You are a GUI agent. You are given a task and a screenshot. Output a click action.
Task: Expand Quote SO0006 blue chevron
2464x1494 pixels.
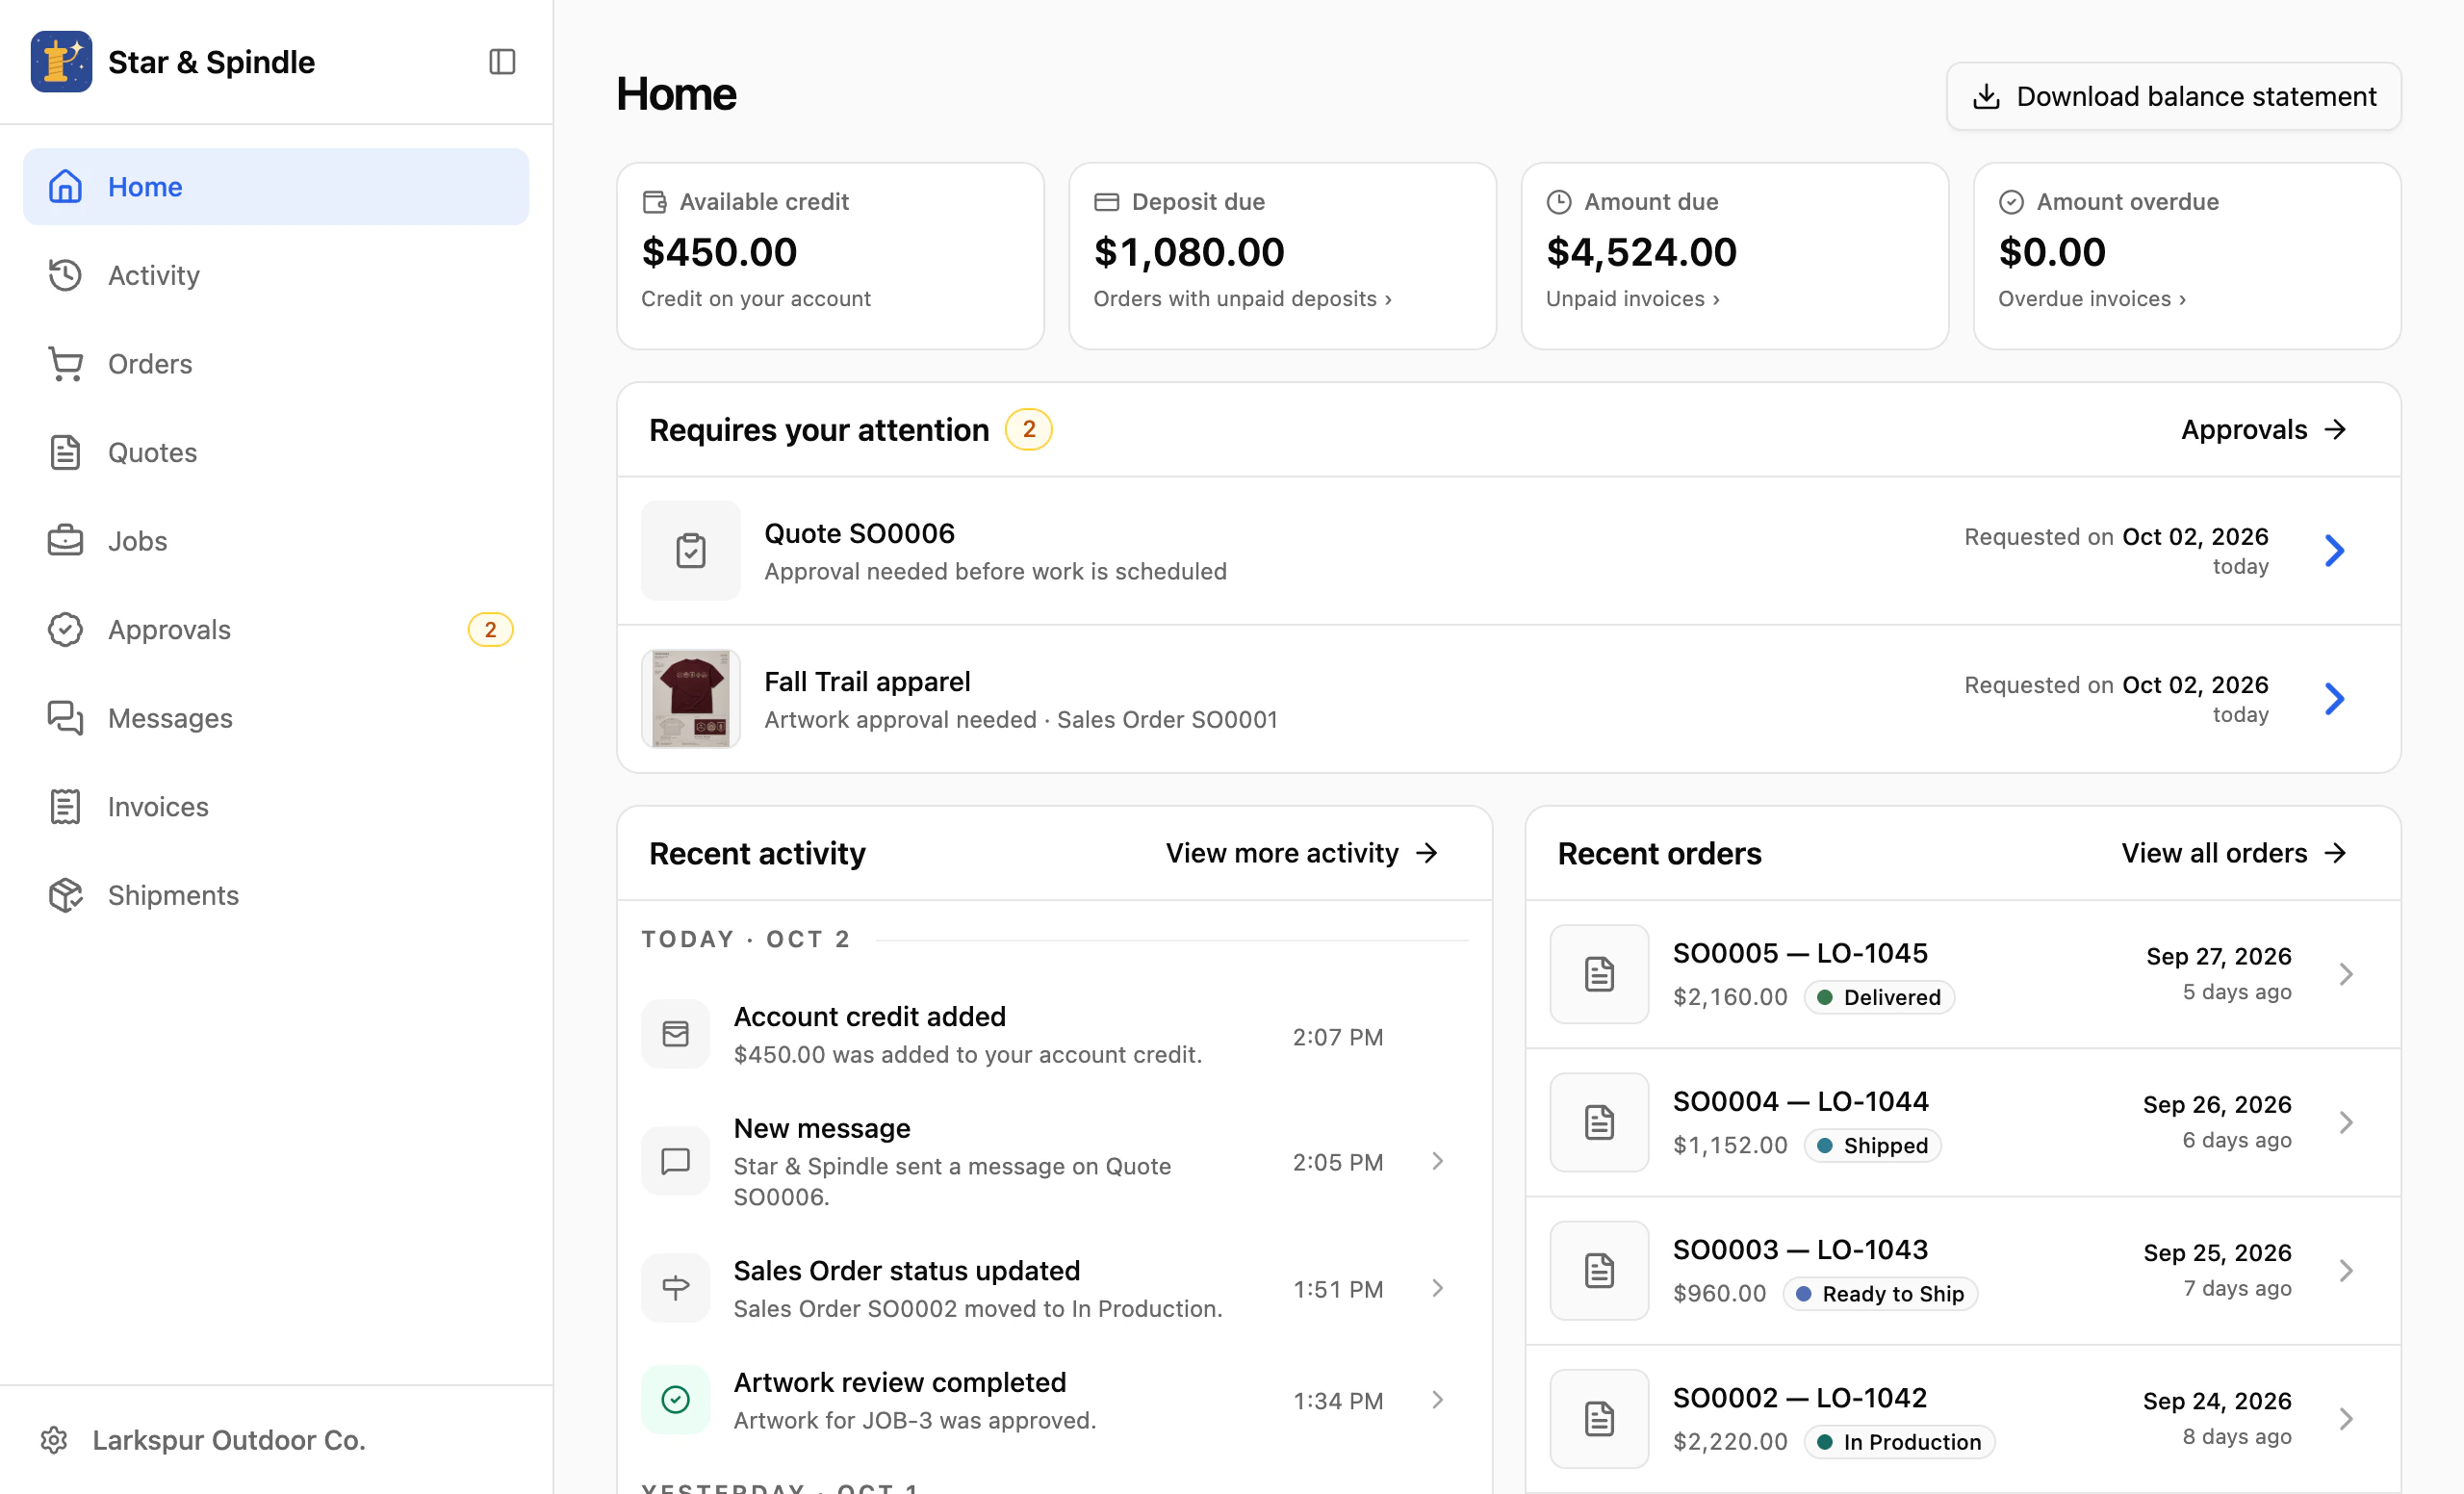coord(2335,550)
